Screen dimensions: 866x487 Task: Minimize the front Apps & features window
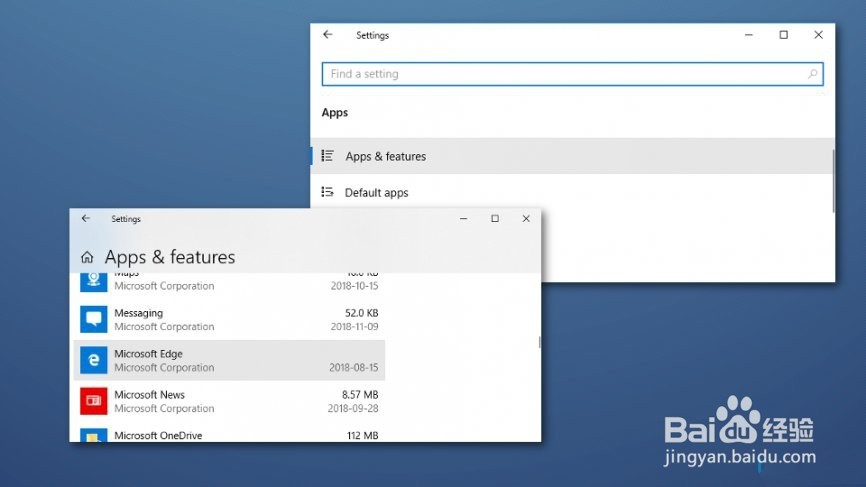click(x=463, y=219)
